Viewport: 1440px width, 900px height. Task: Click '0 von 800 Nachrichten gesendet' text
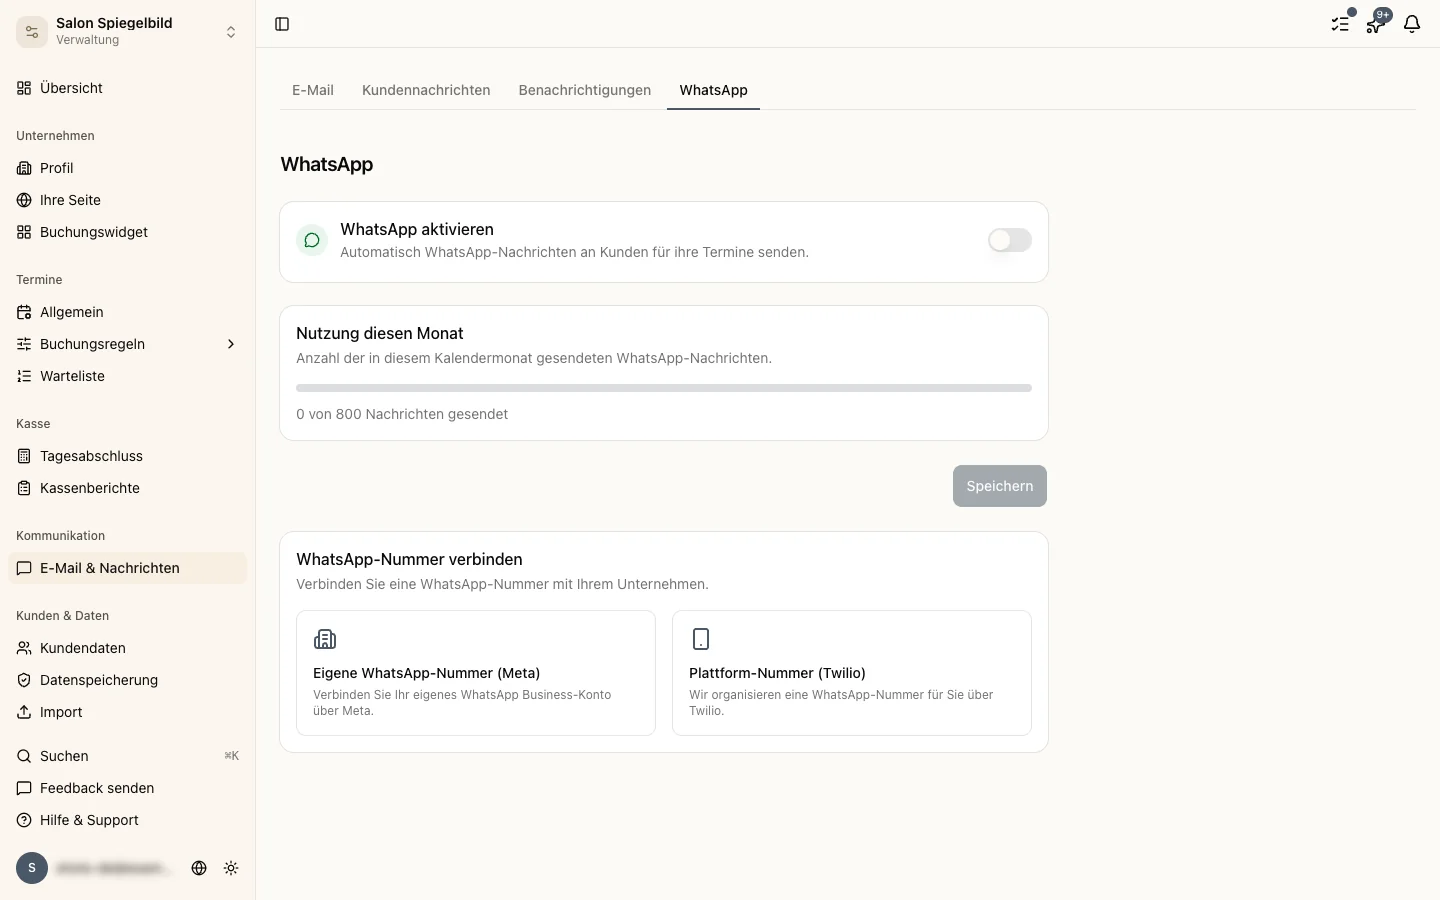pos(402,414)
